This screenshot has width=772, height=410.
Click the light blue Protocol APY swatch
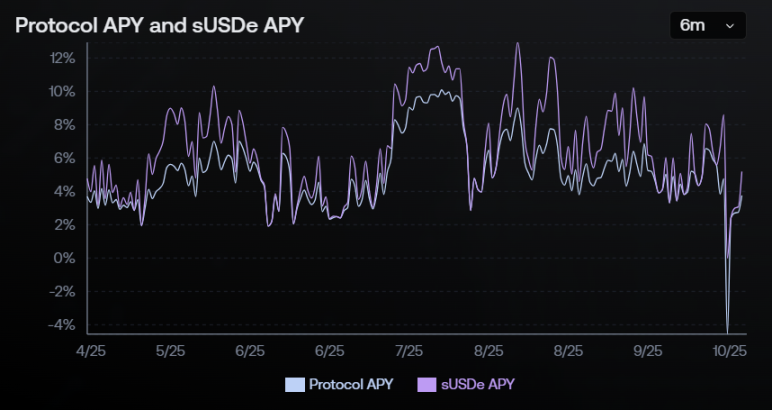[294, 384]
